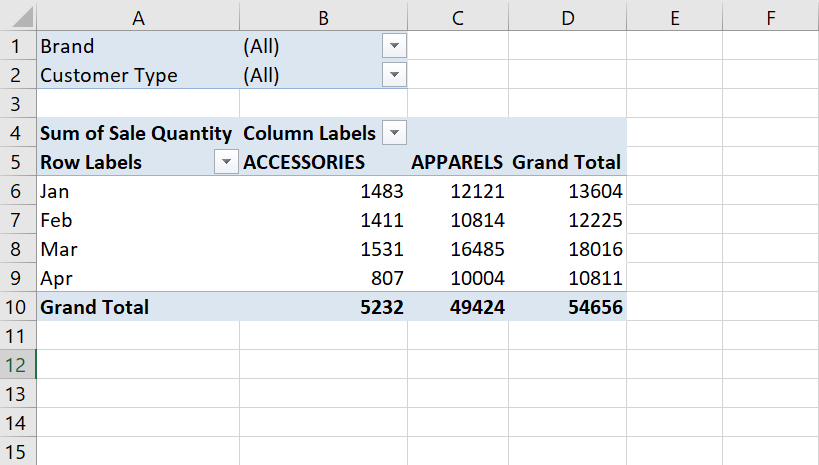
Task: Select column C header
Action: [x=458, y=18]
